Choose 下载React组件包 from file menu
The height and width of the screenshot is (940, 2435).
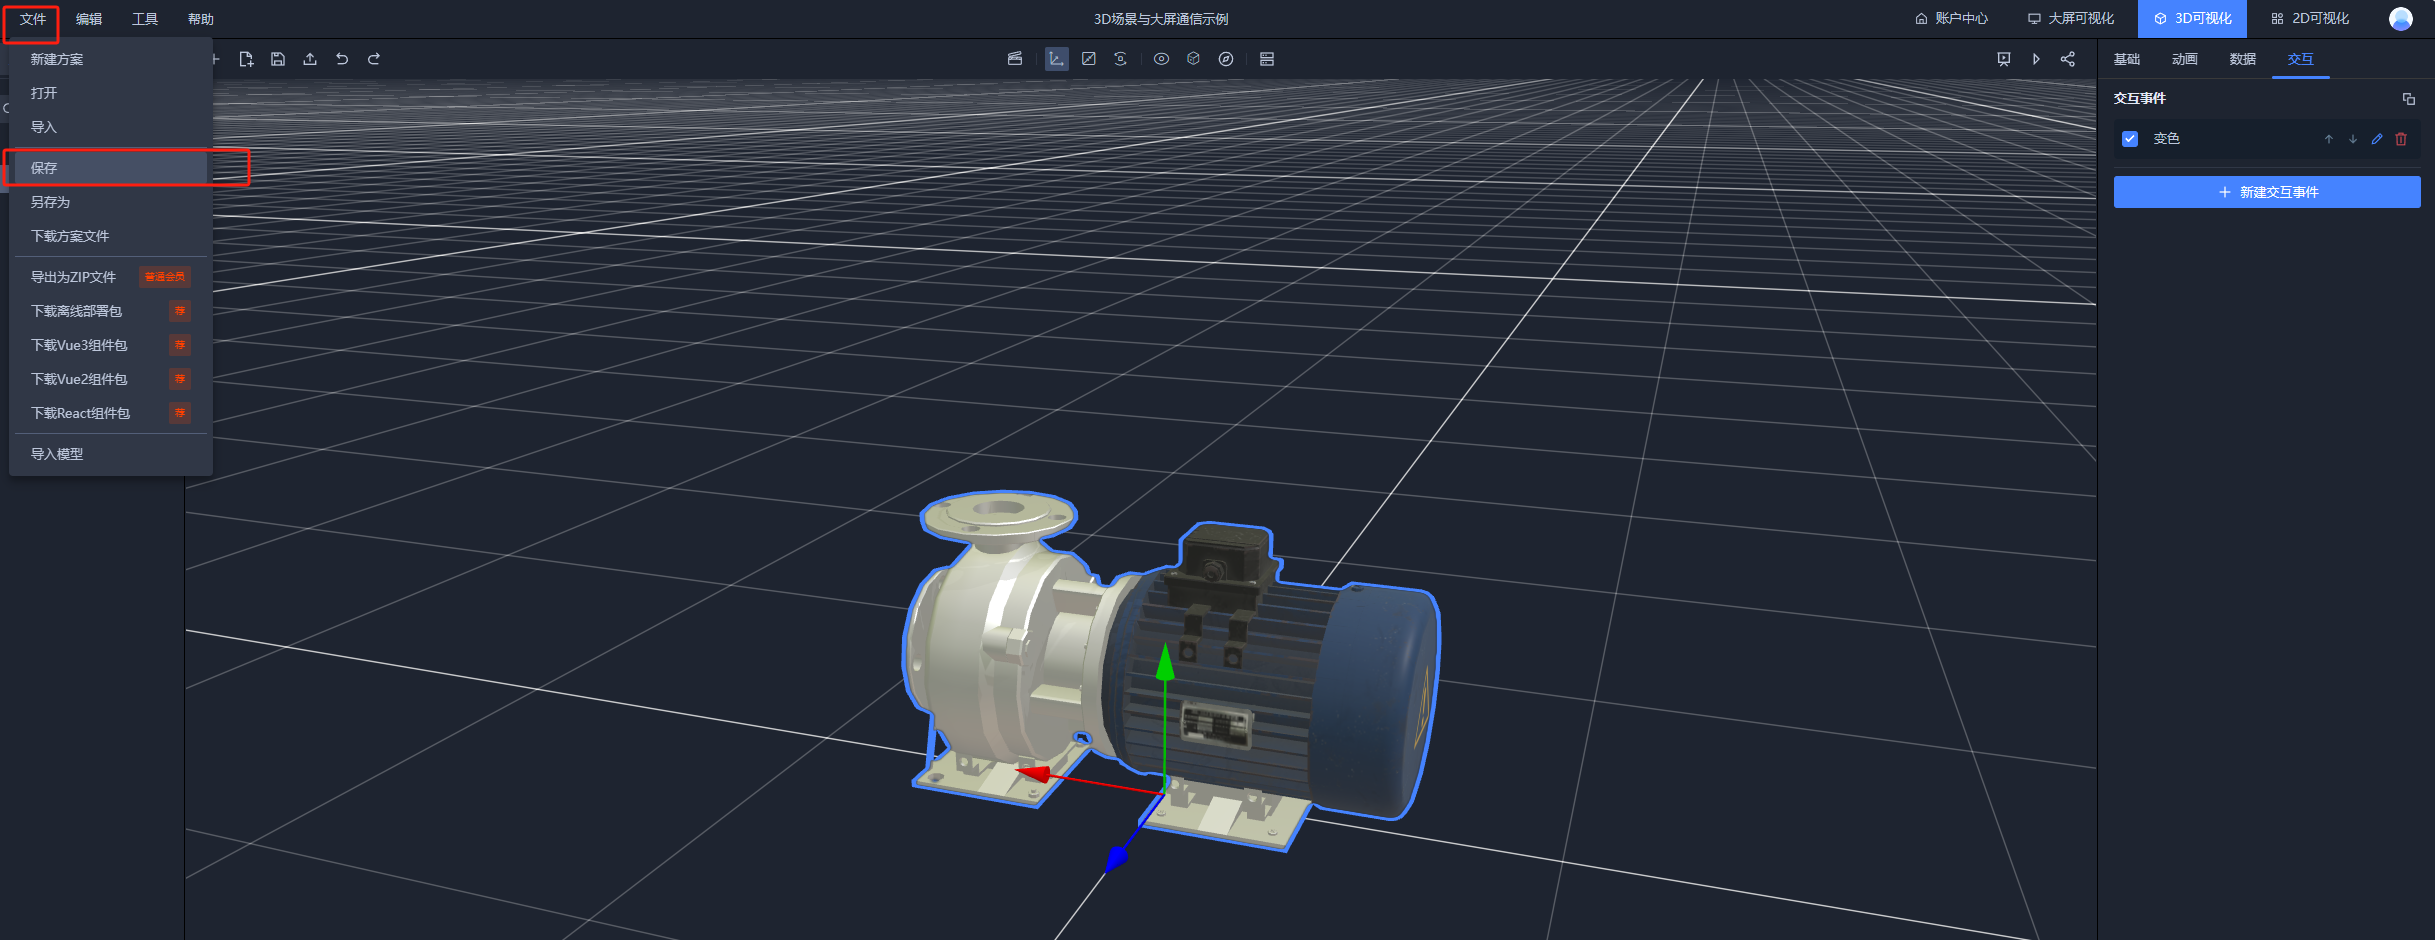(111, 413)
